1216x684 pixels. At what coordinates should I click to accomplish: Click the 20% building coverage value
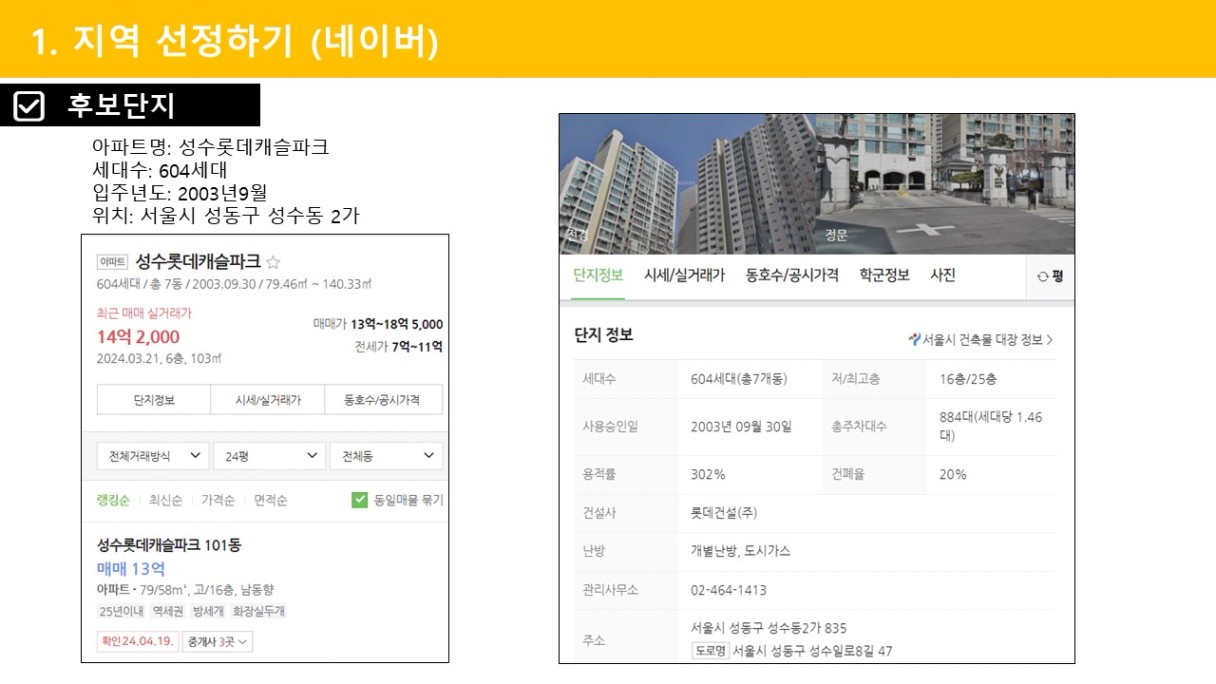pyautogui.click(x=953, y=474)
